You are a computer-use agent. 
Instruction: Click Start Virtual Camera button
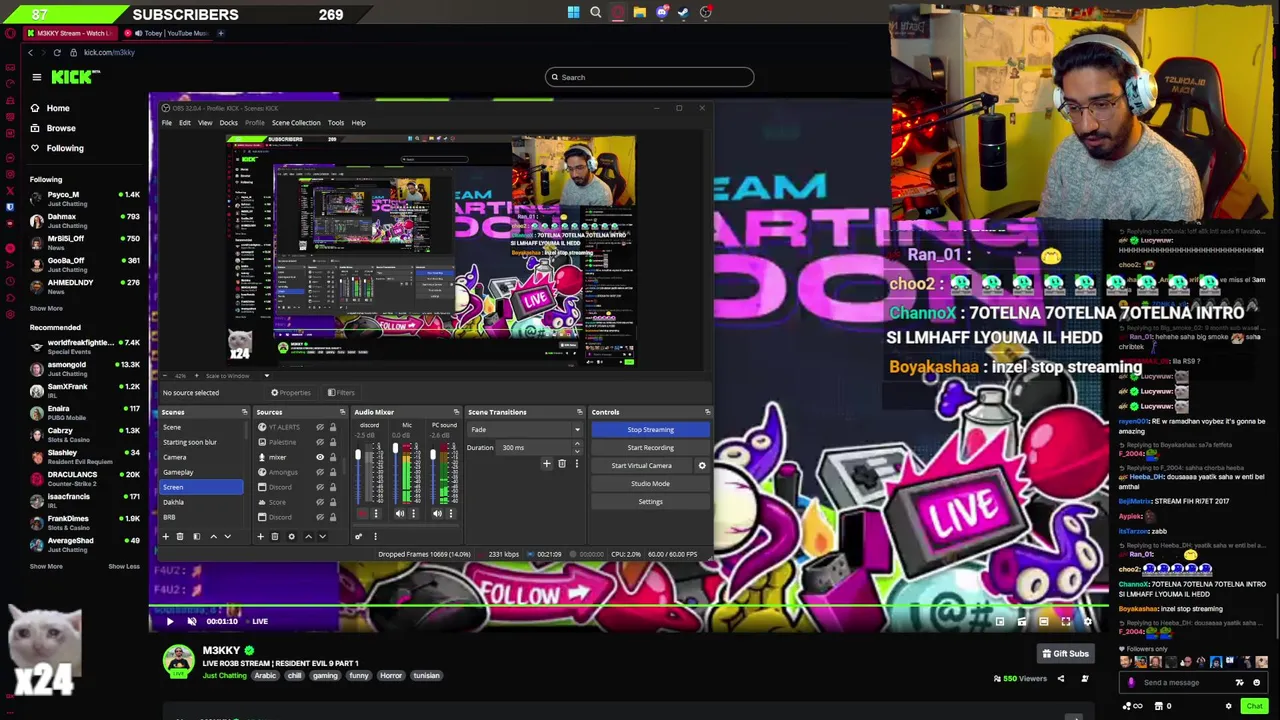pyautogui.click(x=642, y=465)
